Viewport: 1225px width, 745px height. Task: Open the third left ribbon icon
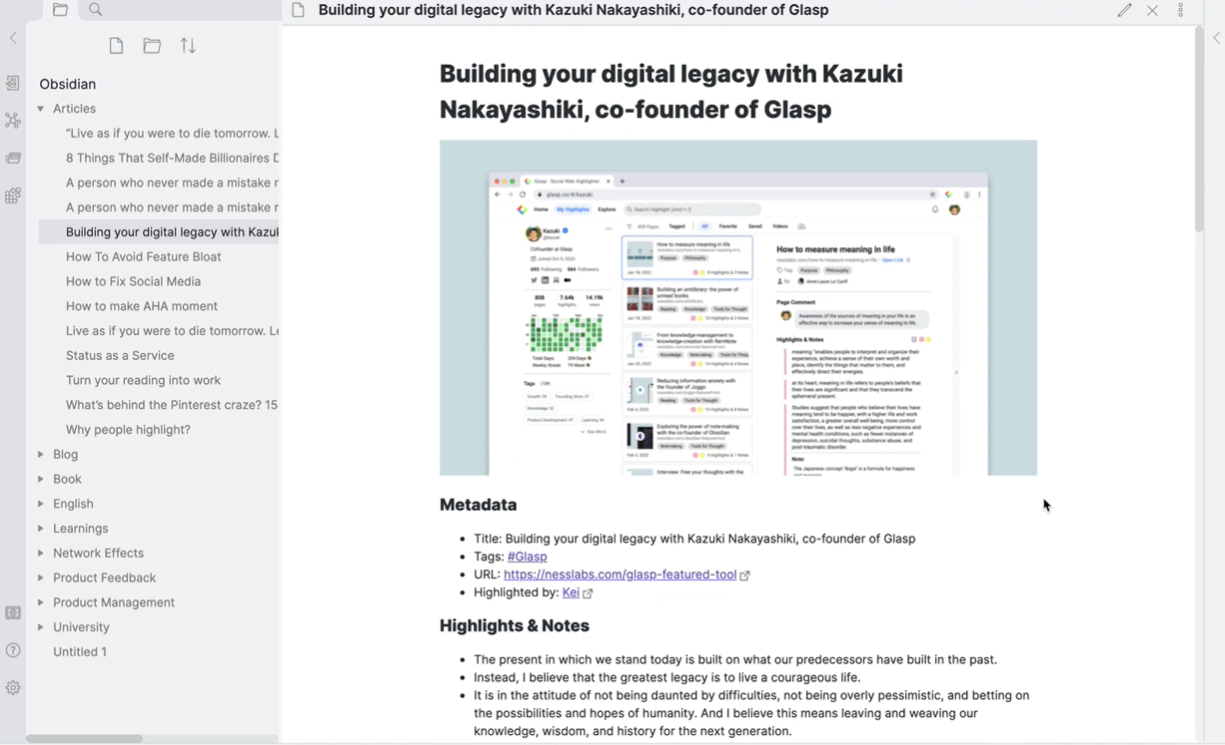tap(13, 158)
